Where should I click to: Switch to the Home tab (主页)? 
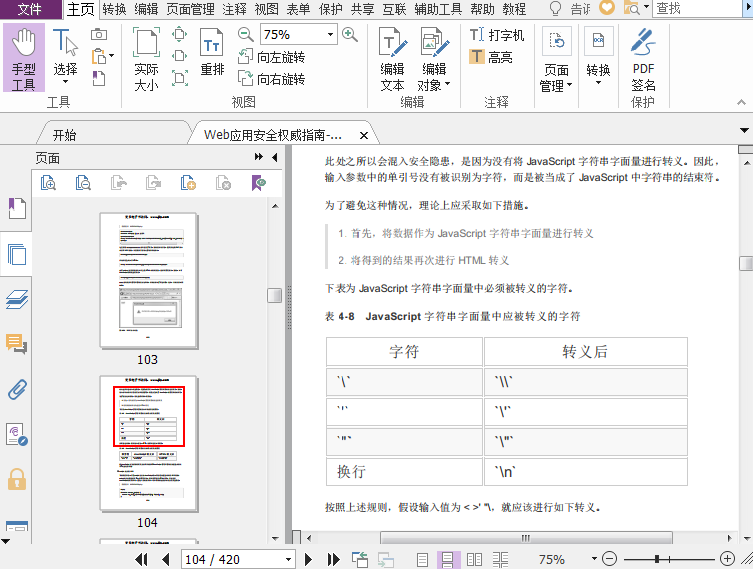[81, 9]
